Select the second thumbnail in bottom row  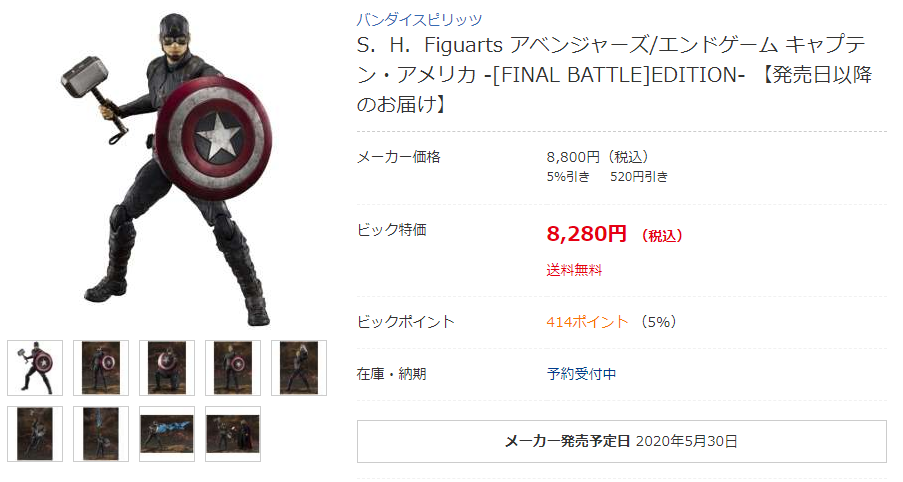101,433
